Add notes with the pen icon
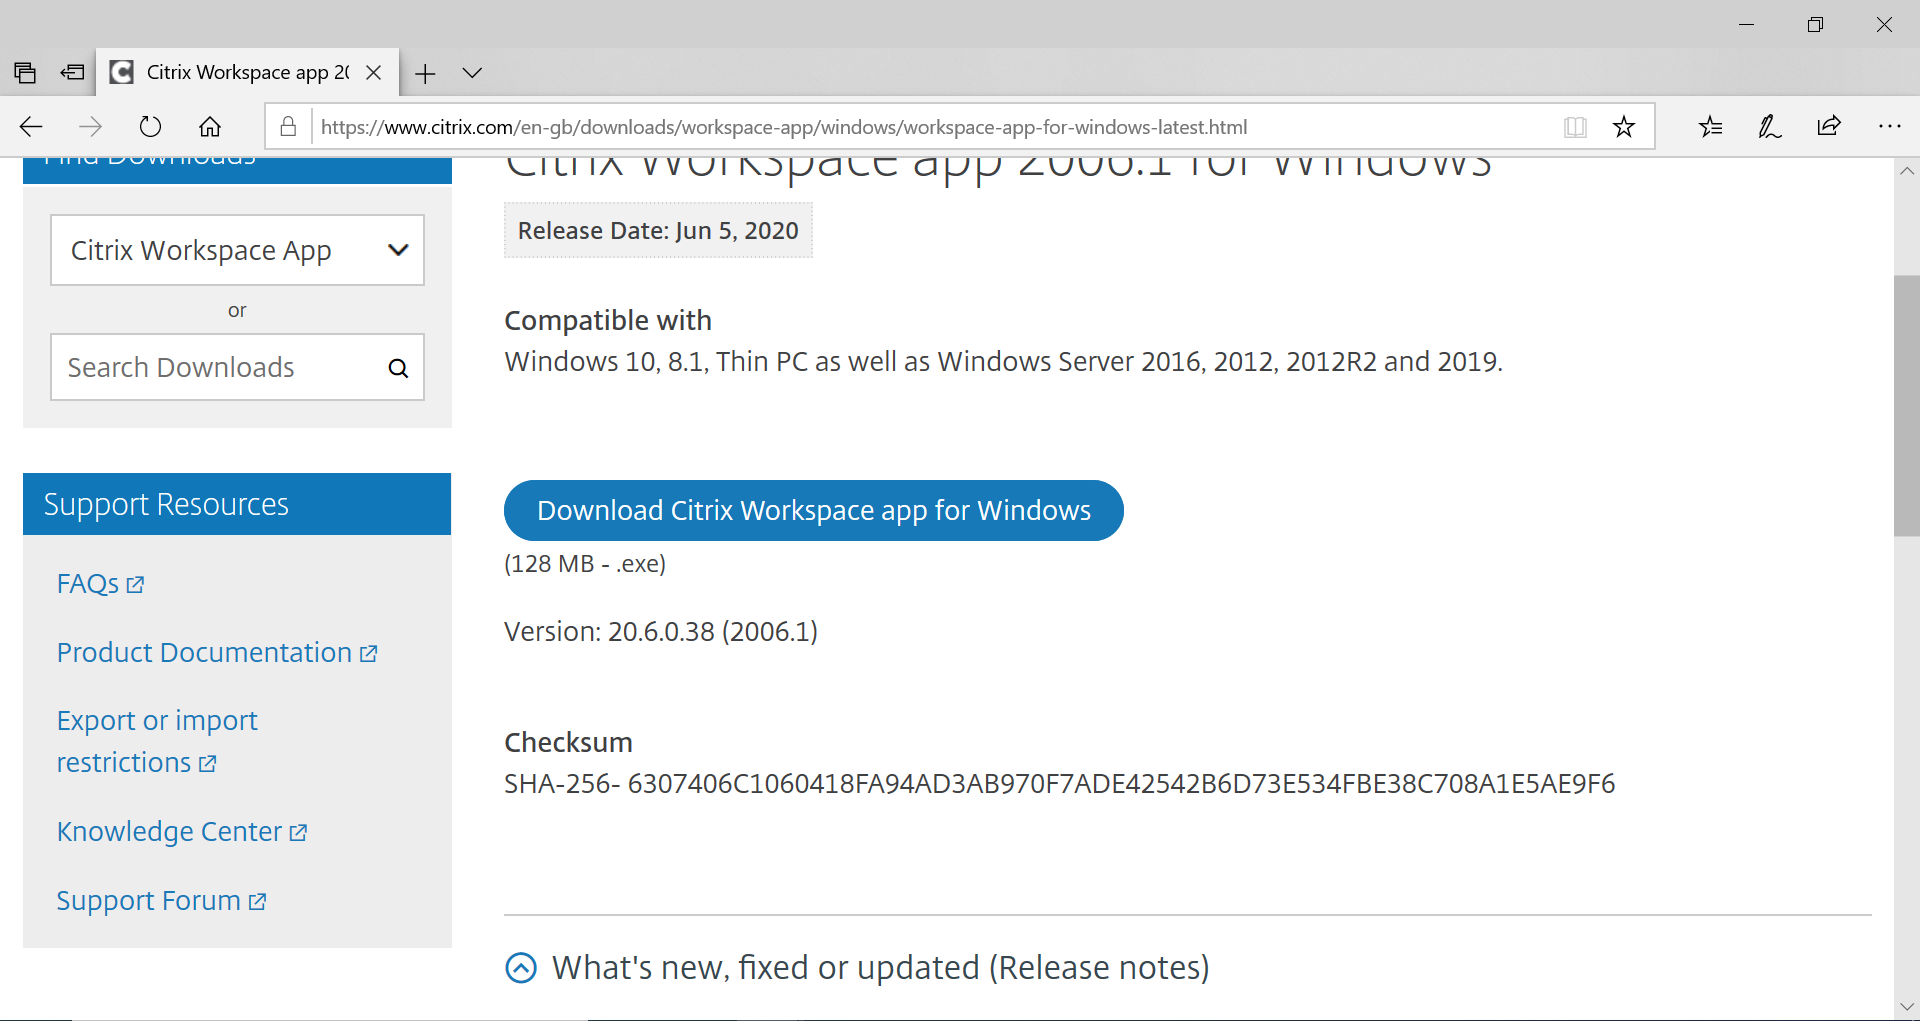 [x=1769, y=127]
